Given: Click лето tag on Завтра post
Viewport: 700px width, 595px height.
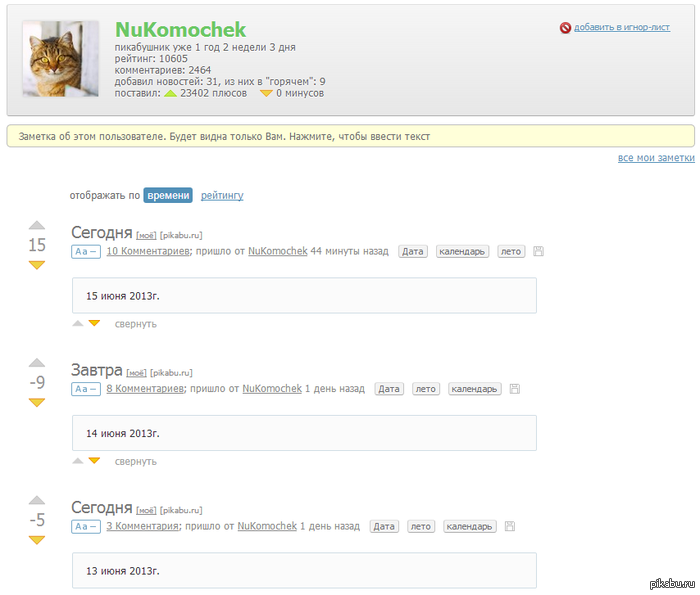Looking at the screenshot, I should [x=426, y=389].
